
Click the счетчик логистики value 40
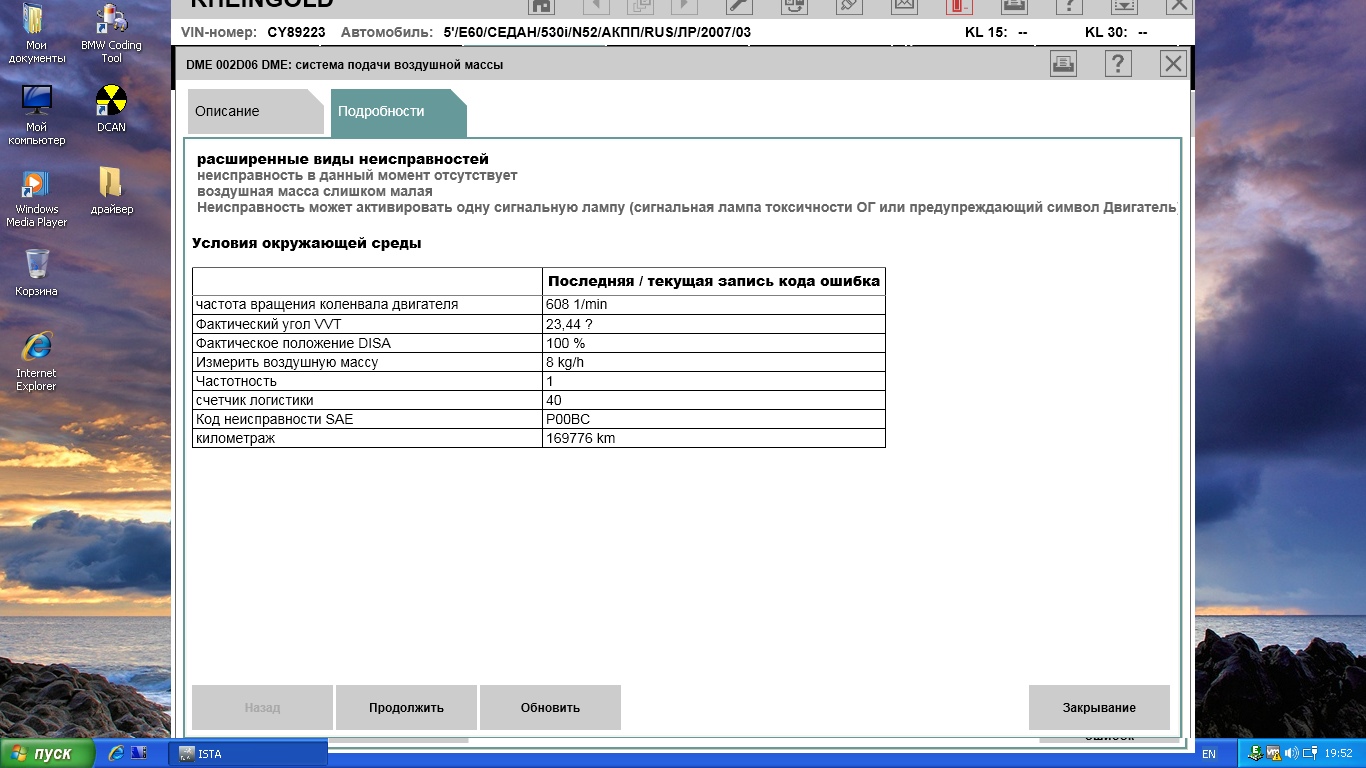[x=714, y=400]
